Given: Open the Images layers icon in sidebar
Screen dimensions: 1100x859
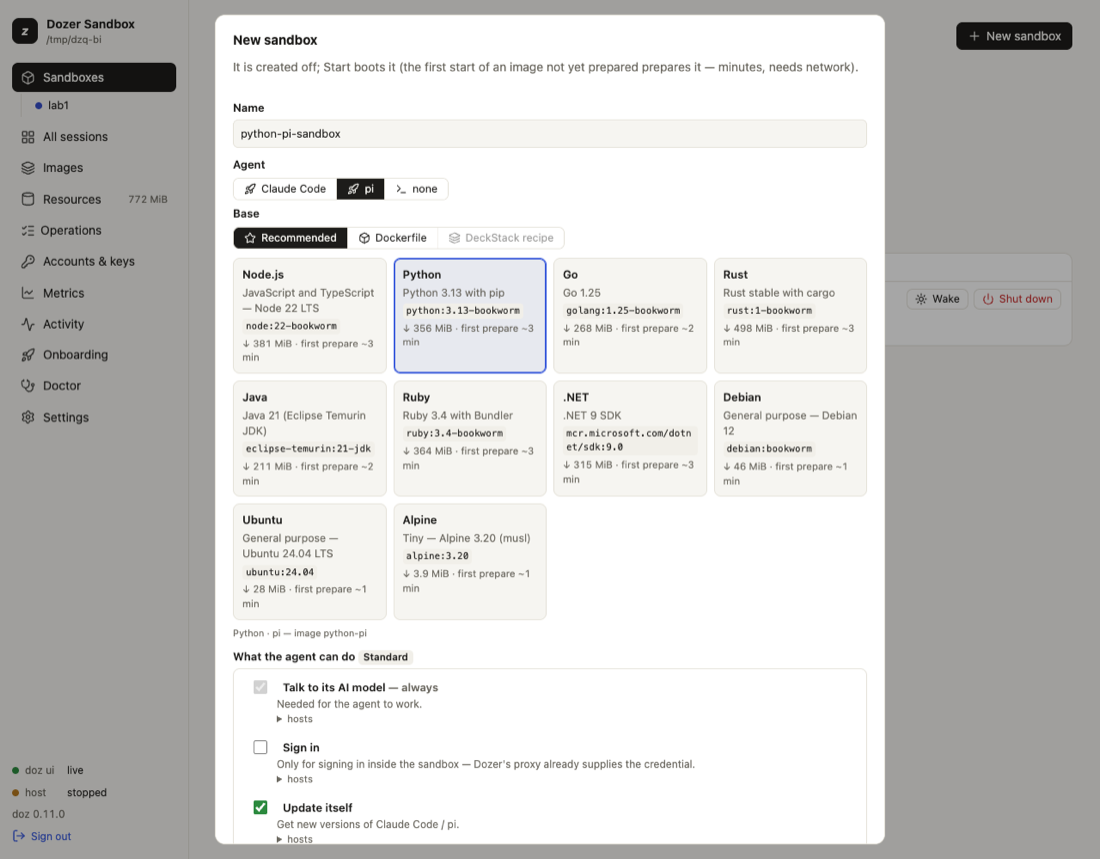Looking at the screenshot, I should pyautogui.click(x=28, y=168).
